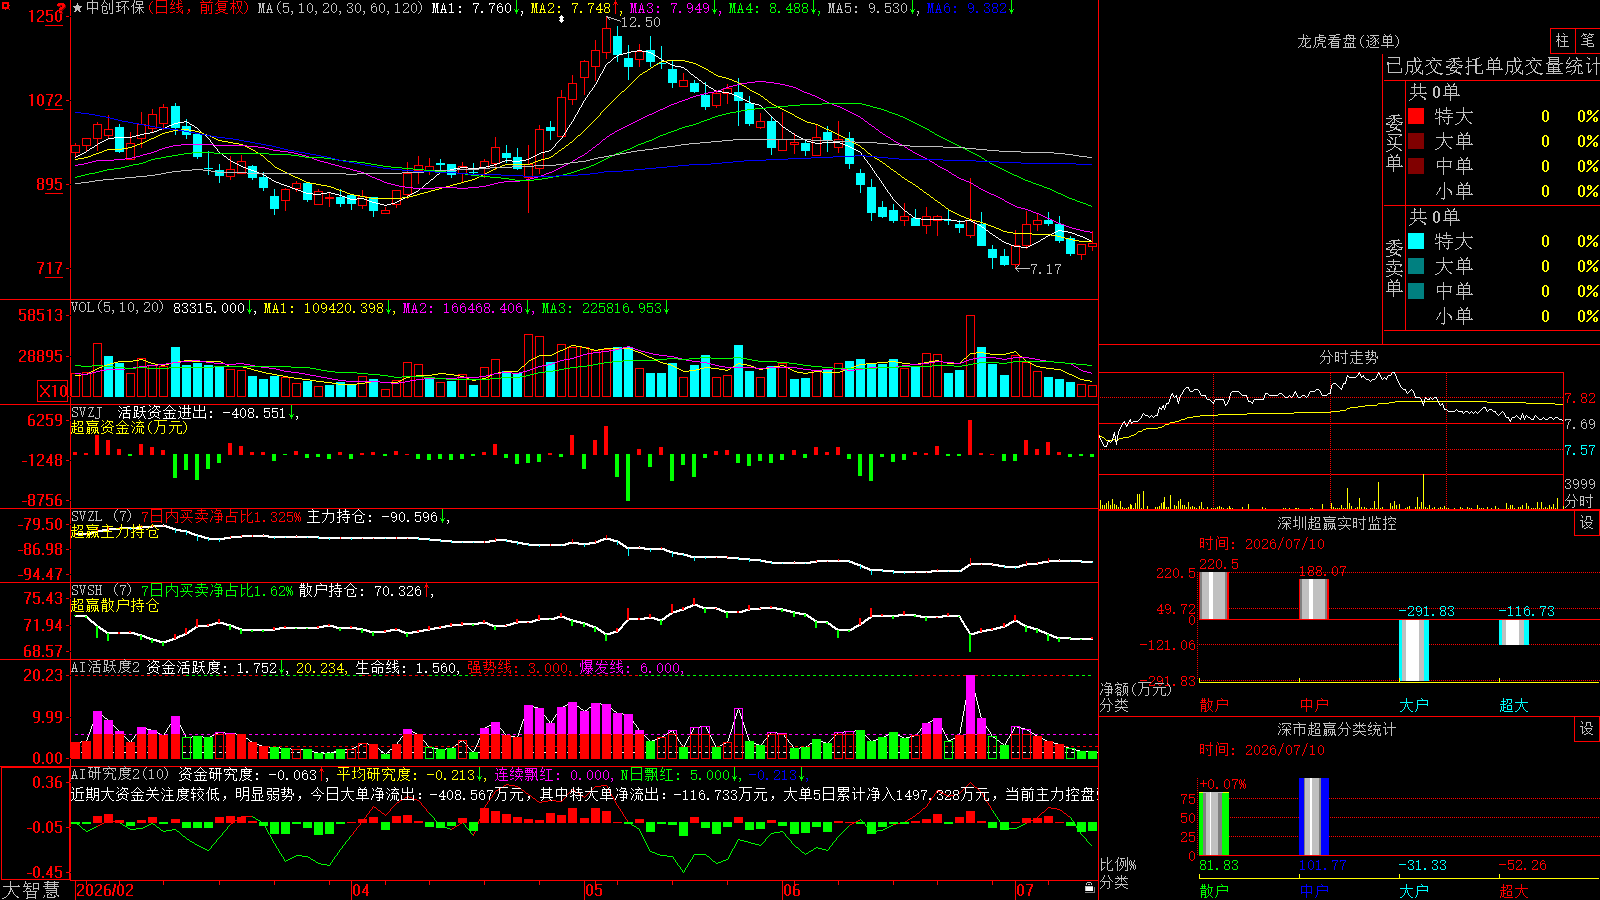Click the dark red 大单 buy order swatch
1600x900 pixels.
coord(1416,141)
